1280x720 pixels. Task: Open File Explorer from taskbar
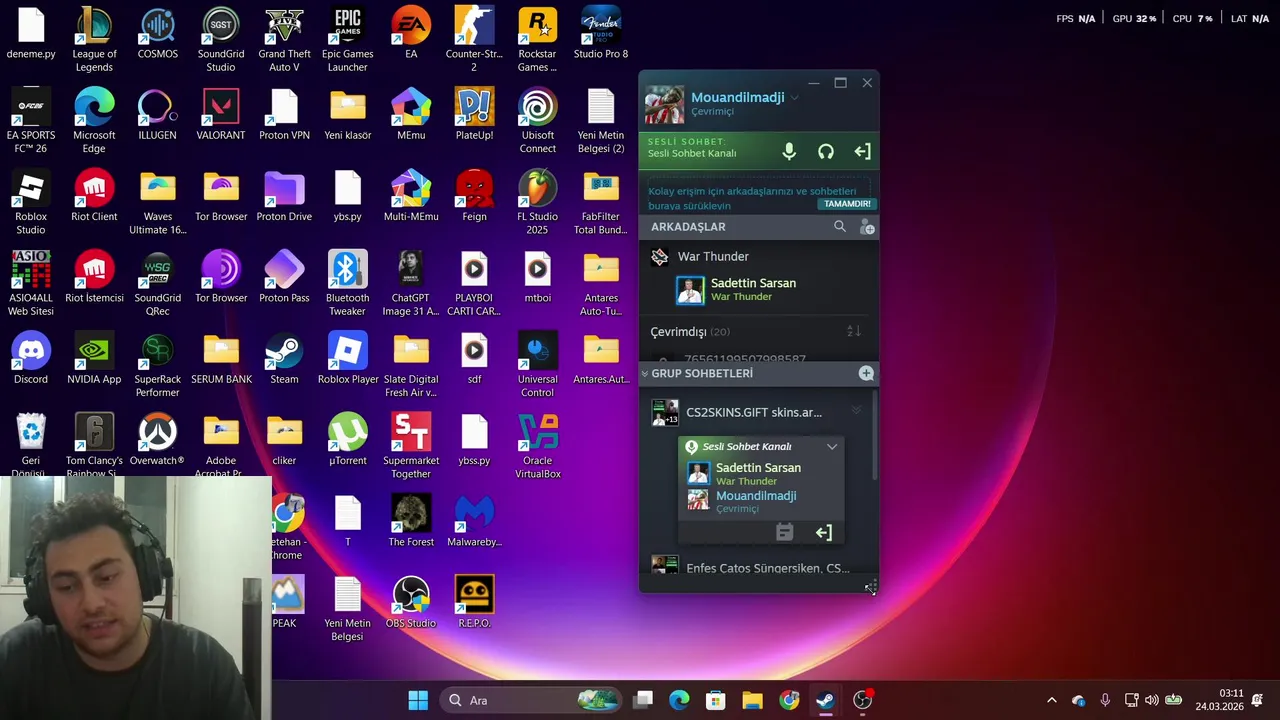[752, 700]
